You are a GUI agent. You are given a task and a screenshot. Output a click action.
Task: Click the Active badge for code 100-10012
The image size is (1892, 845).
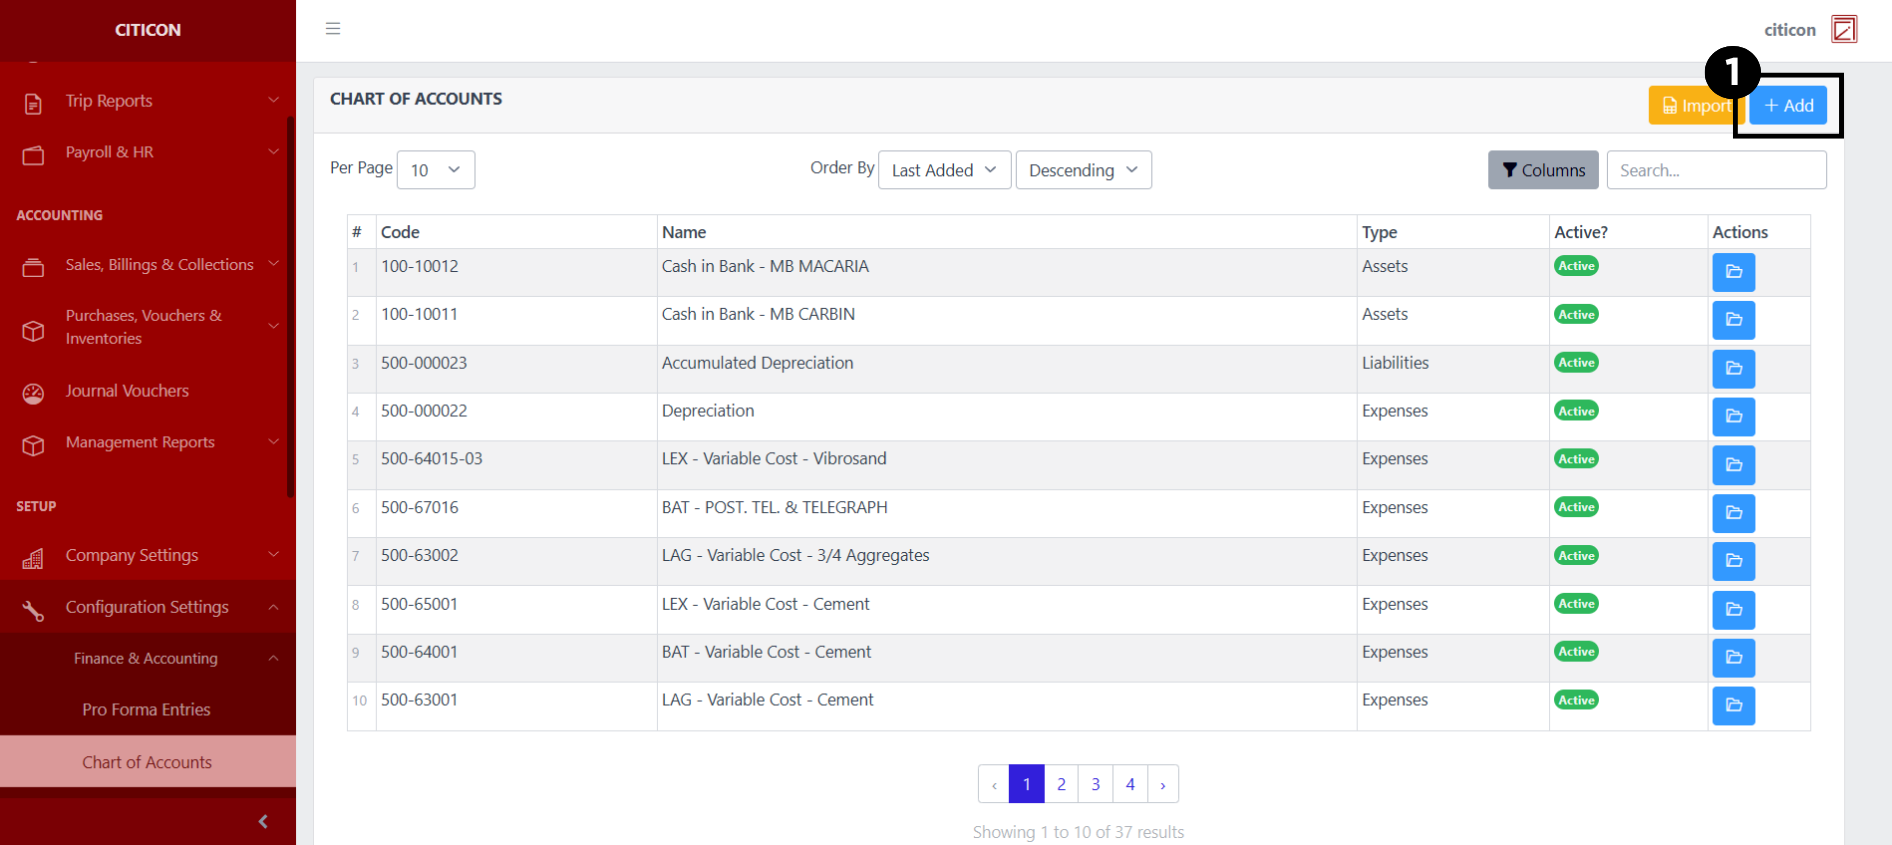coord(1576,266)
